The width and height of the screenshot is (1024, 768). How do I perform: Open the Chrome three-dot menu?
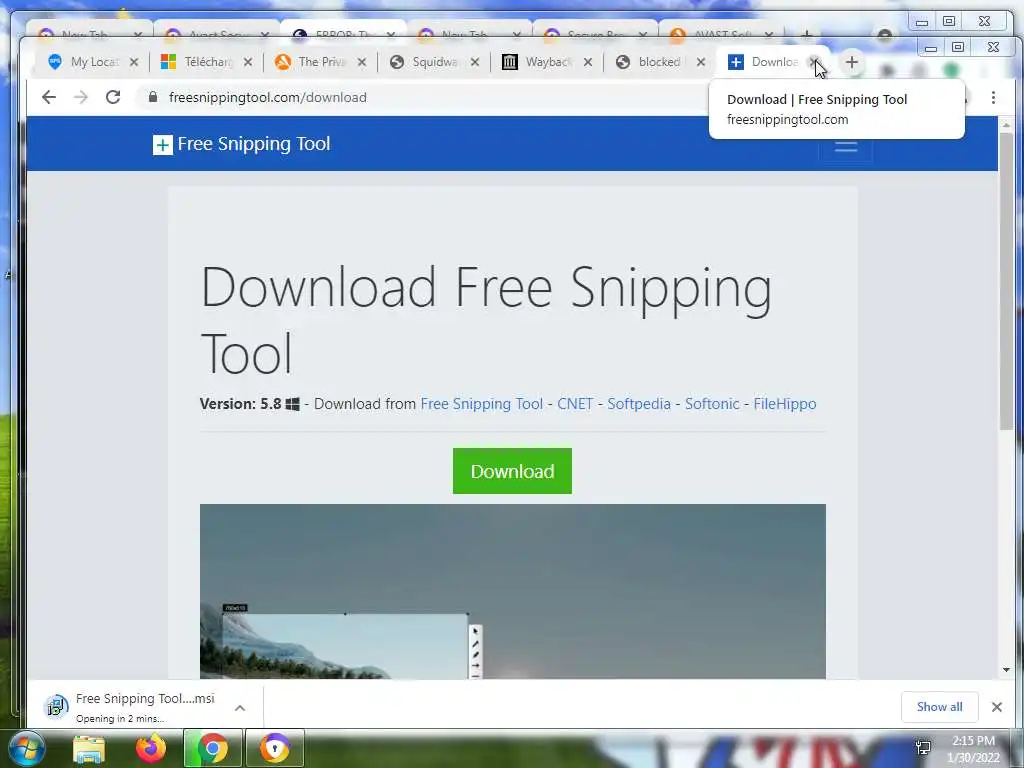pyautogui.click(x=993, y=97)
